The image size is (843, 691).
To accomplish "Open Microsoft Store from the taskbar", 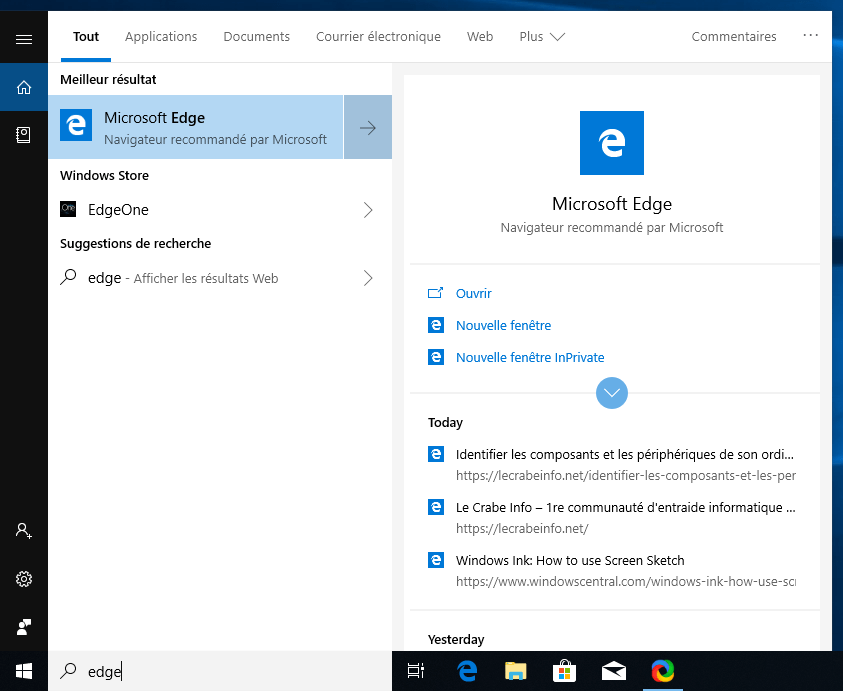I will 564,671.
